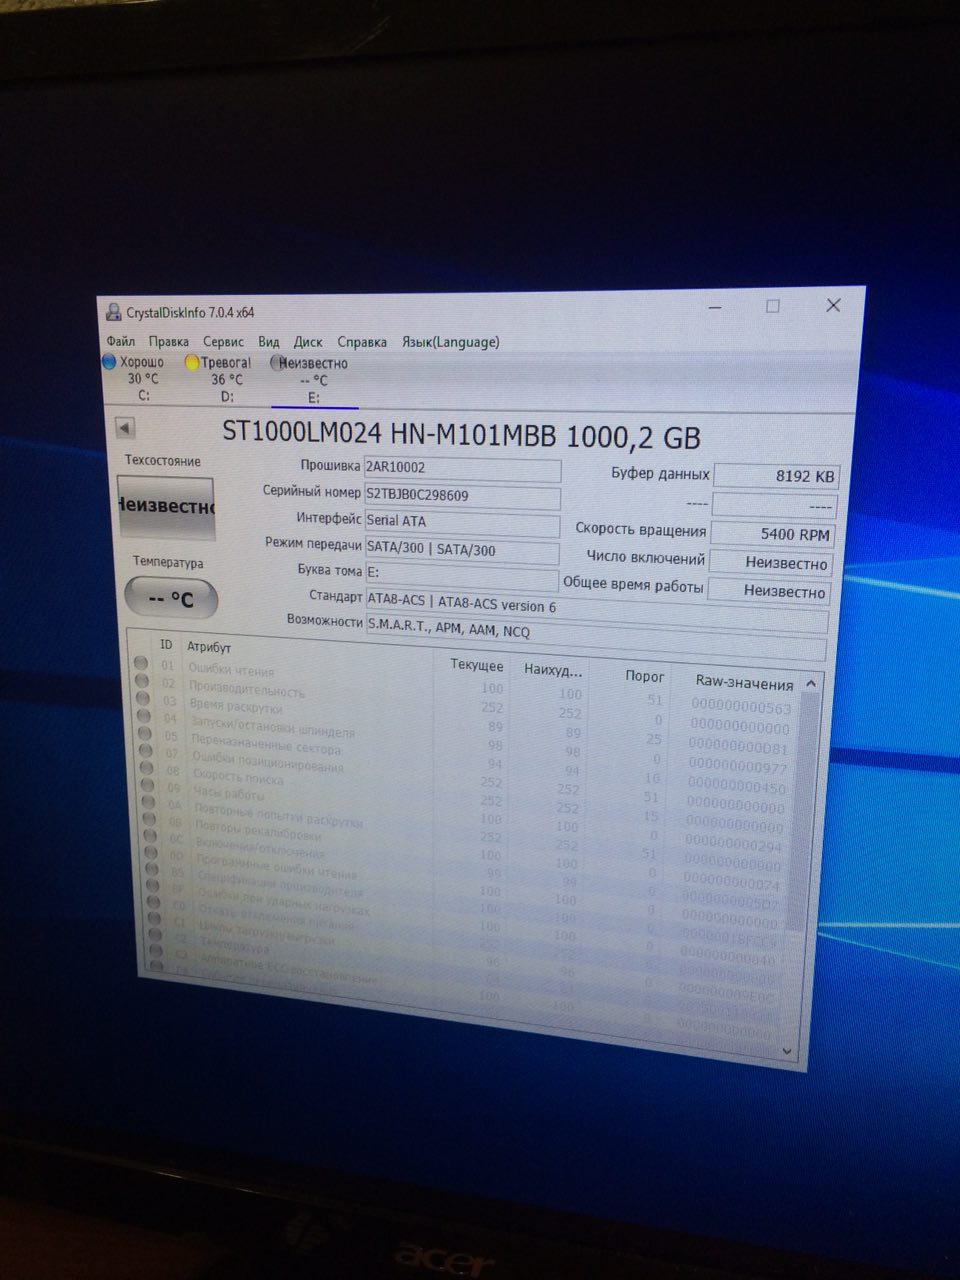This screenshot has width=960, height=1280.
Task: Click the attribute list scroll down arrow
Action: [787, 1051]
